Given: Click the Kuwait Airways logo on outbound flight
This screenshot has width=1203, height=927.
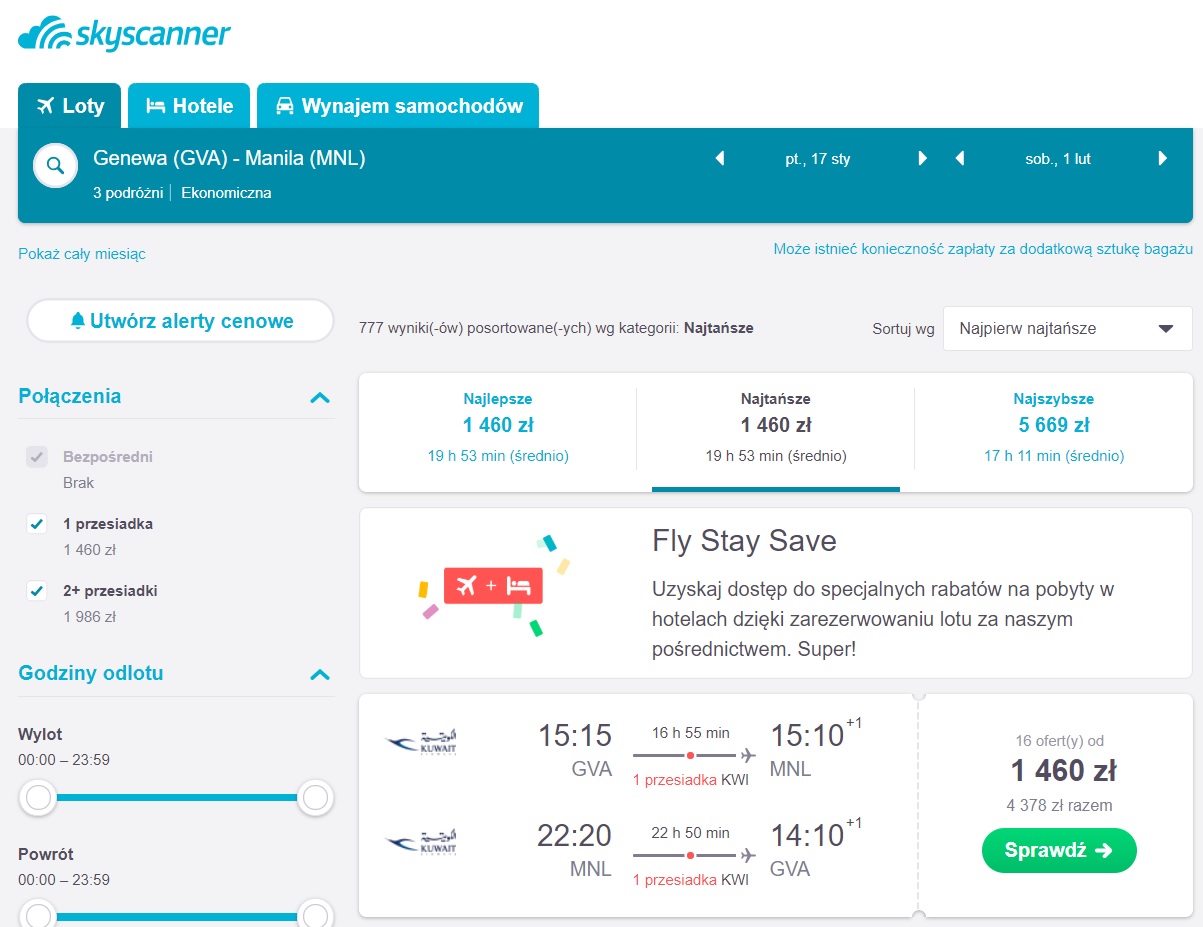Looking at the screenshot, I should [421, 742].
